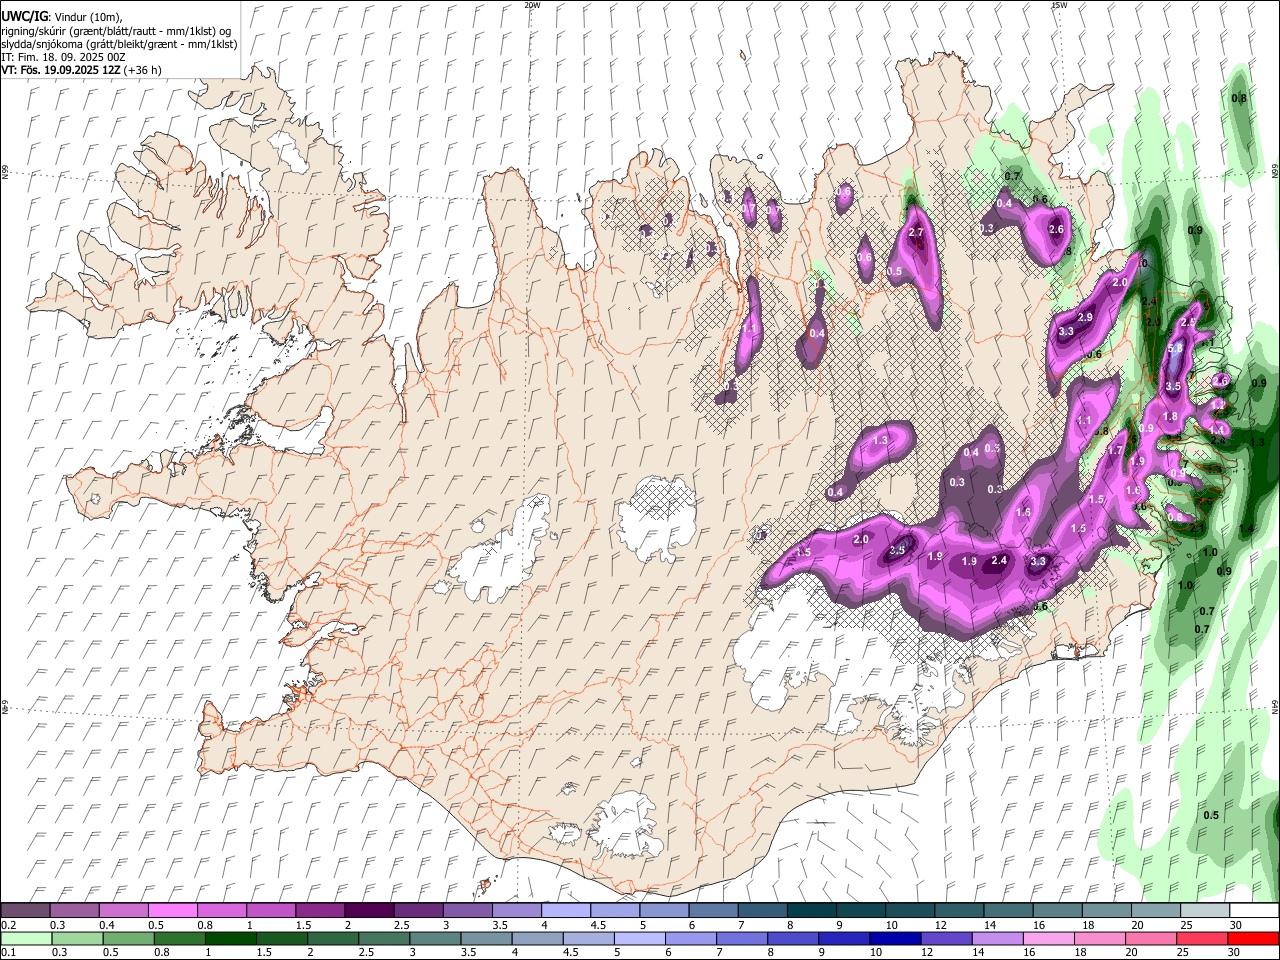Click the '2.7' snowfall value on the map
The width and height of the screenshot is (1280, 960).
point(917,233)
